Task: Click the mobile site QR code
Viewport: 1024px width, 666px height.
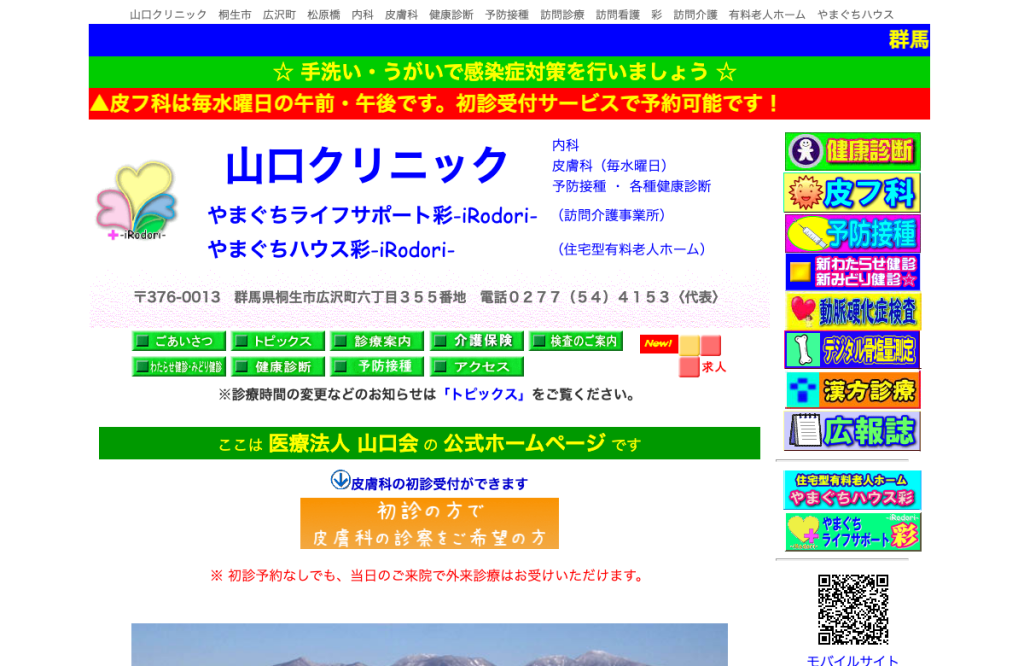Action: pyautogui.click(x=853, y=609)
